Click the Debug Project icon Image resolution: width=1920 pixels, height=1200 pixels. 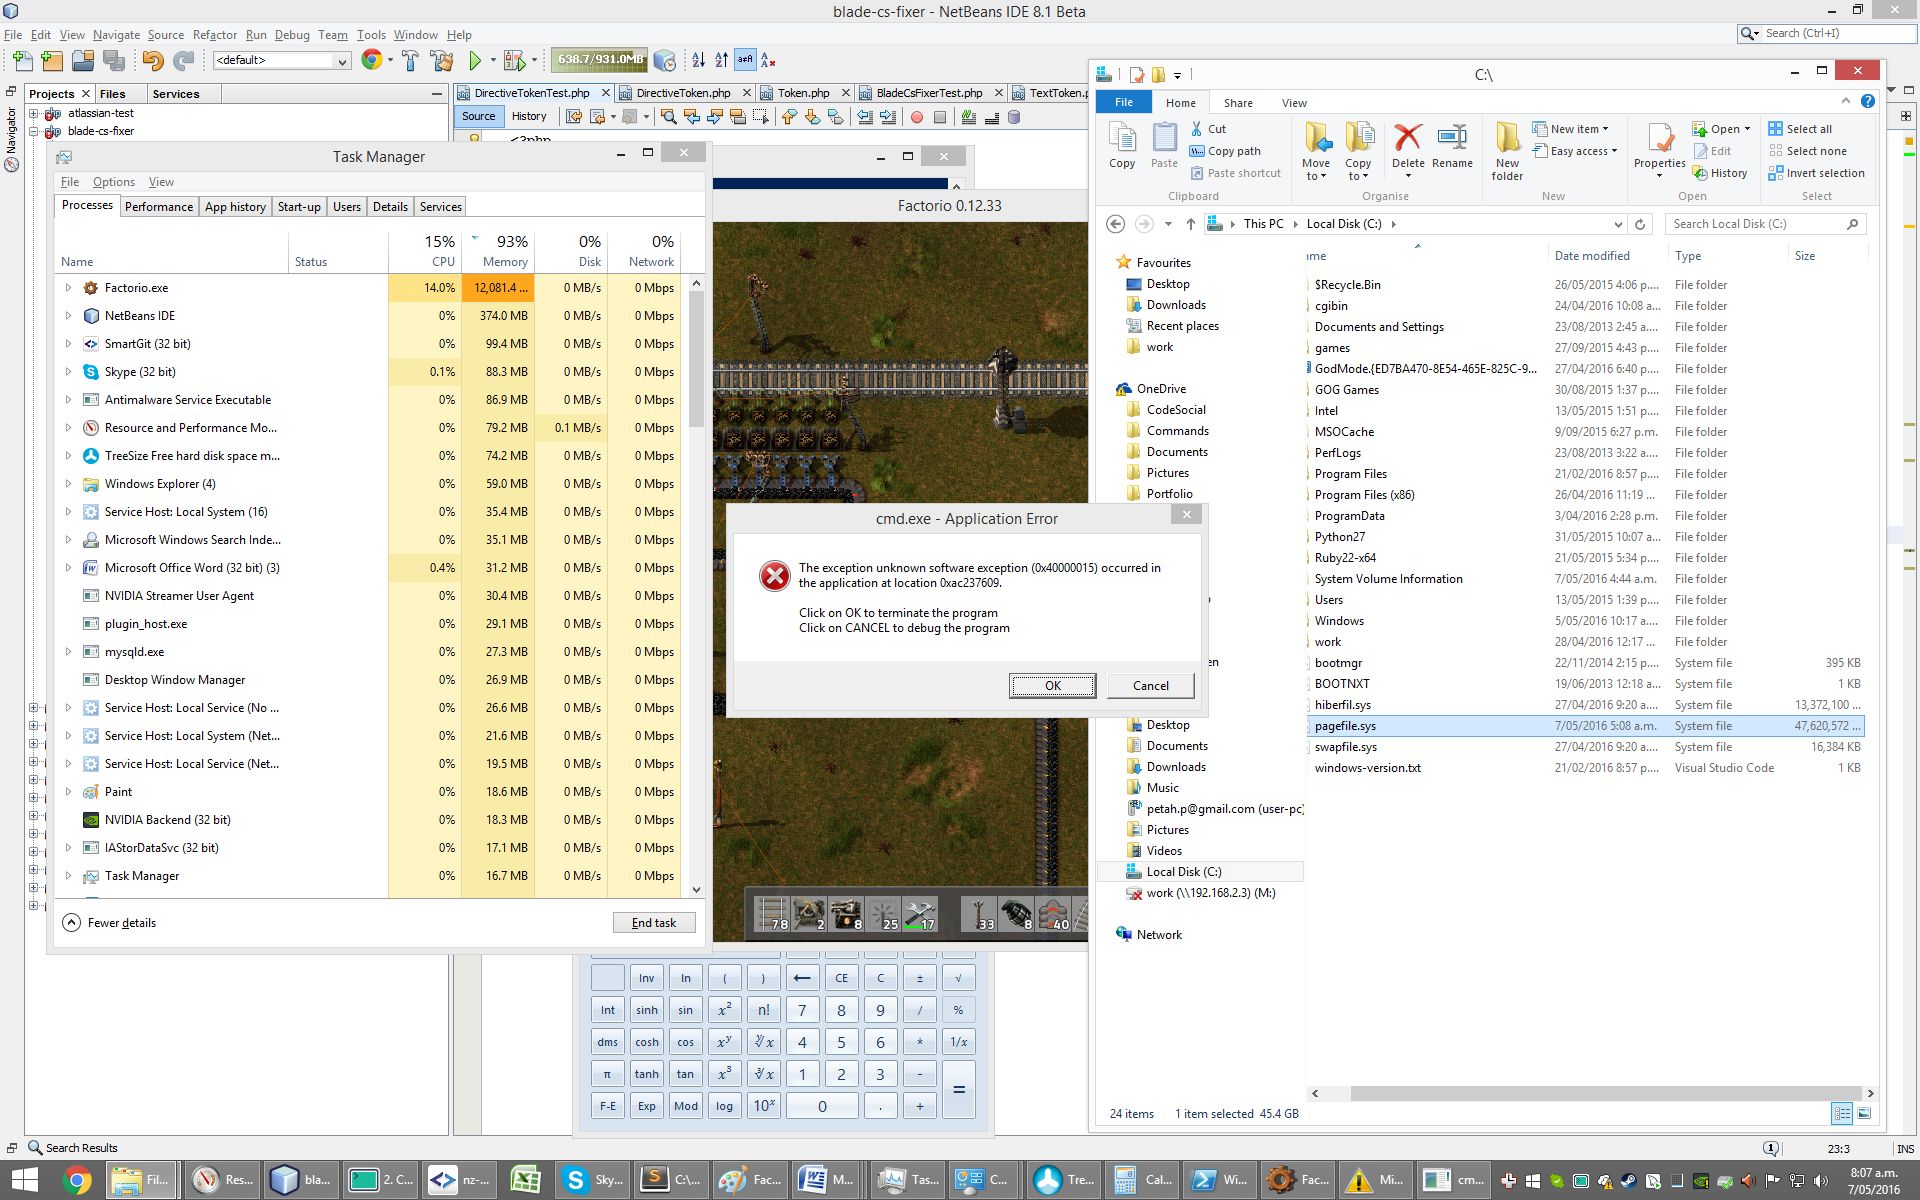(514, 61)
